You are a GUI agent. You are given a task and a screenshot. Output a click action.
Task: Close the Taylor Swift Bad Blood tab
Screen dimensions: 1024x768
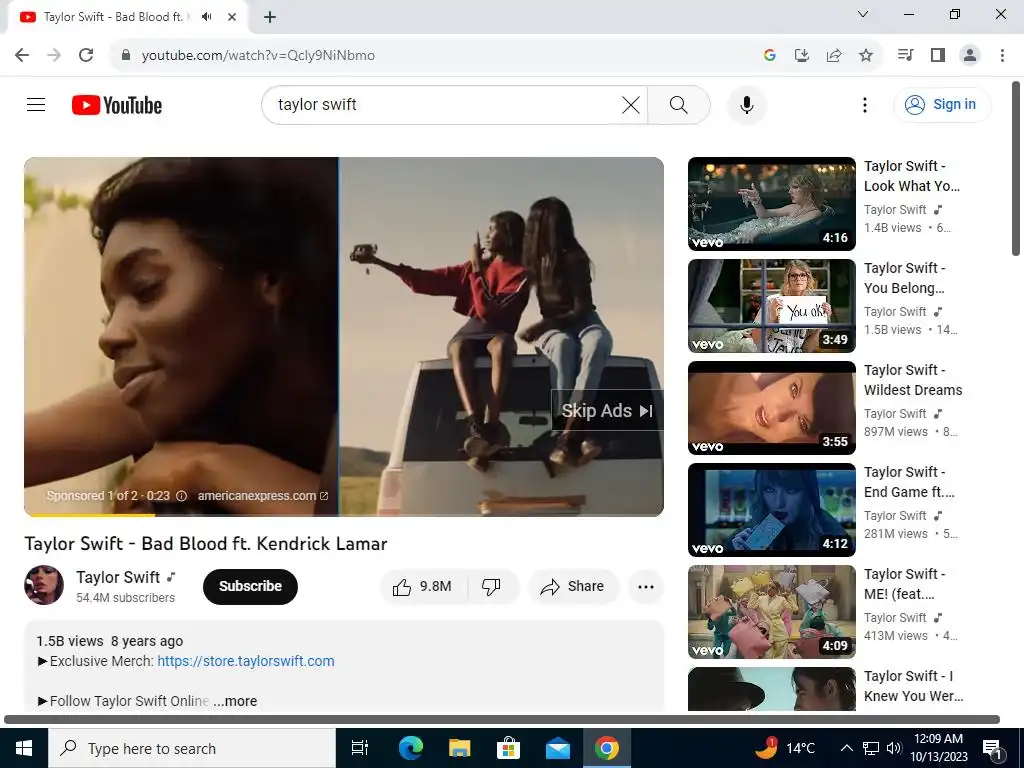pos(232,17)
